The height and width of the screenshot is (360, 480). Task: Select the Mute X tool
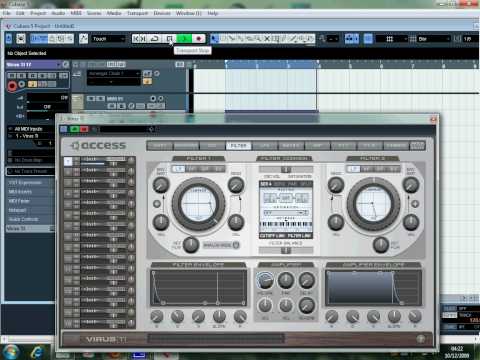[267, 39]
